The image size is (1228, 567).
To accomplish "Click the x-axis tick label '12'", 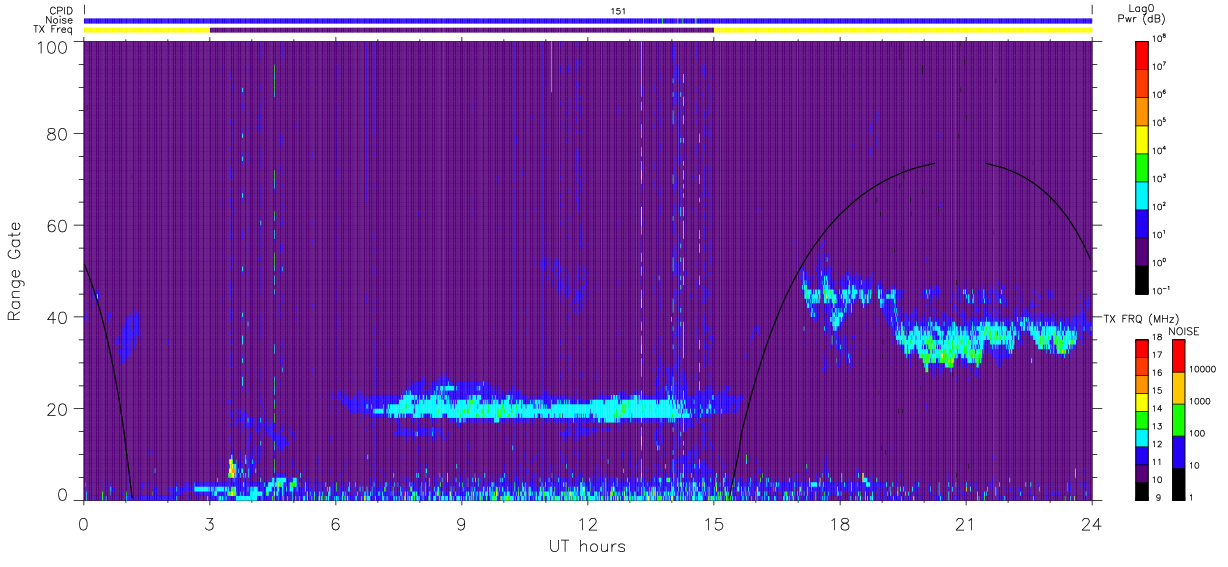I will [x=587, y=524].
